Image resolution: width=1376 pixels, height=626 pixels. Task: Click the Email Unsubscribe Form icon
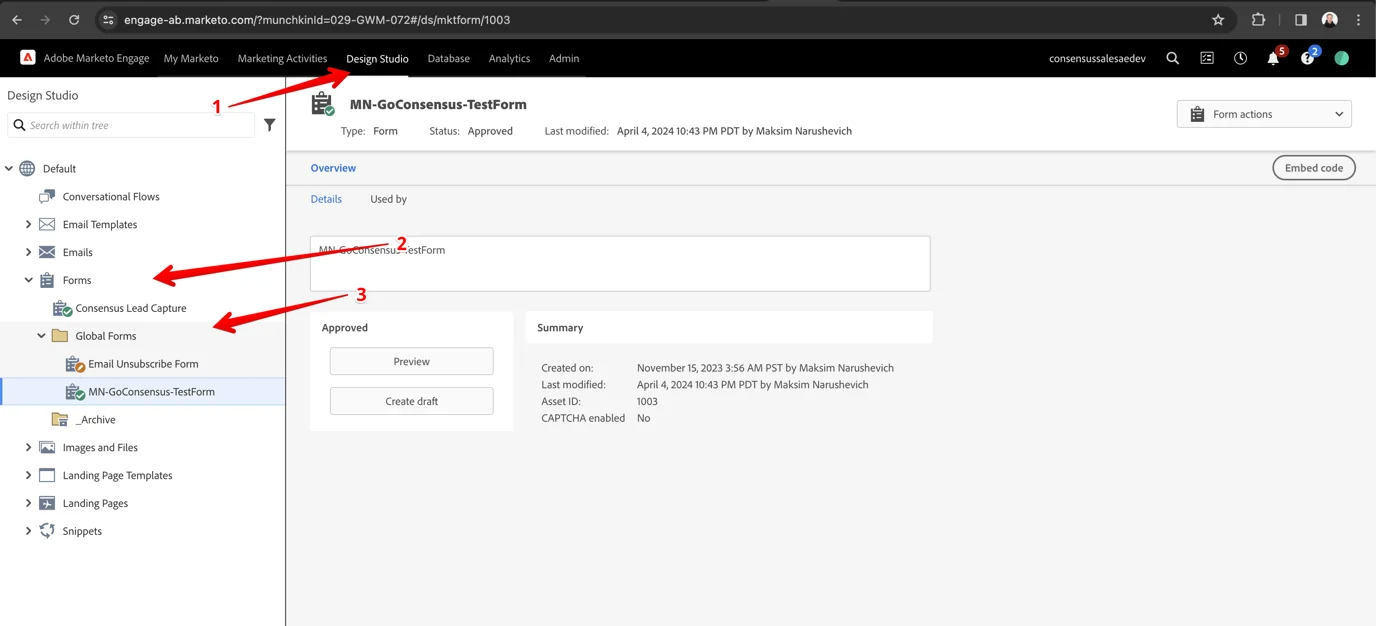pos(75,364)
